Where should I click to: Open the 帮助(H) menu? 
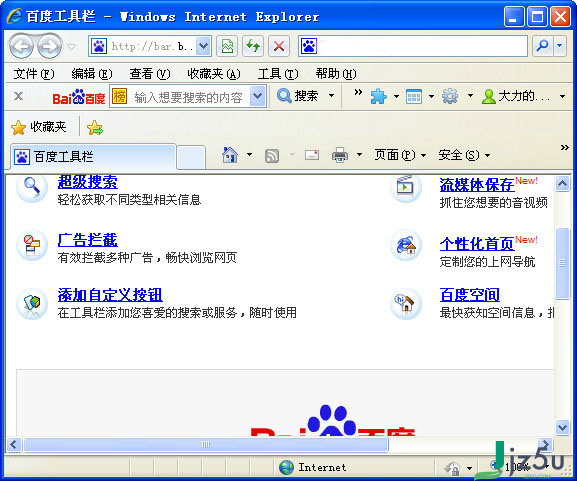(x=336, y=74)
